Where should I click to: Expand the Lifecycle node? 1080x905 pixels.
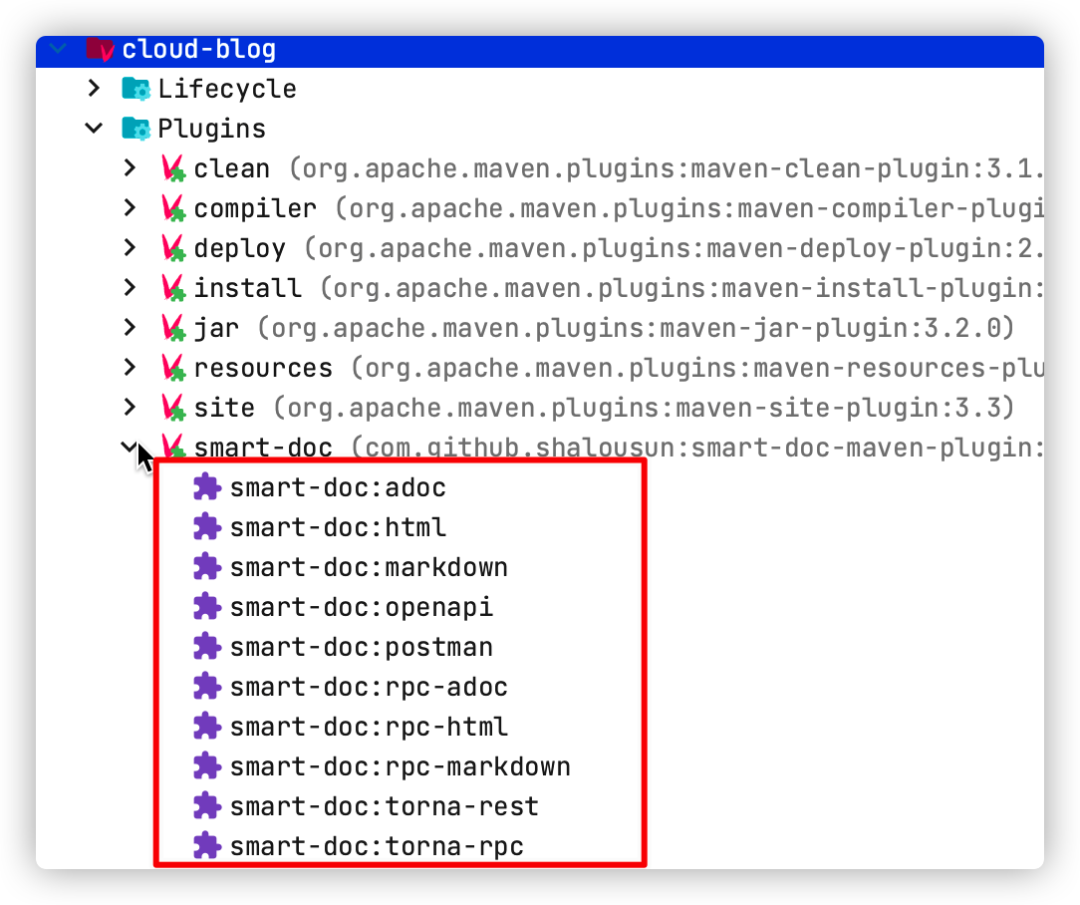pyautogui.click(x=94, y=88)
